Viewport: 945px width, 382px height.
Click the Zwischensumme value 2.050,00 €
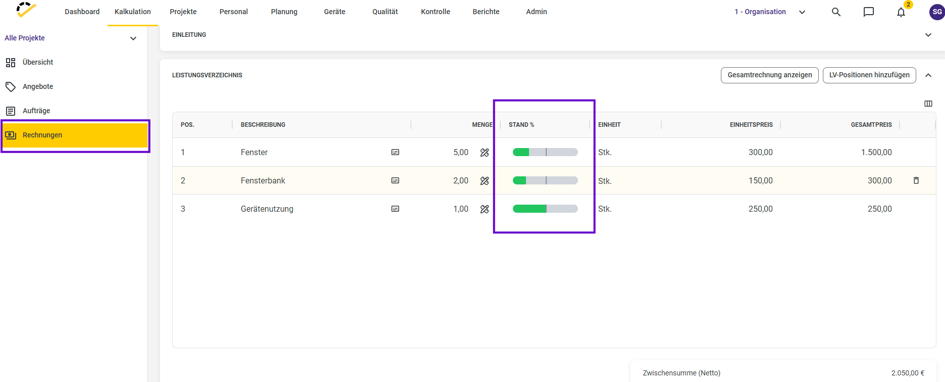coord(908,373)
